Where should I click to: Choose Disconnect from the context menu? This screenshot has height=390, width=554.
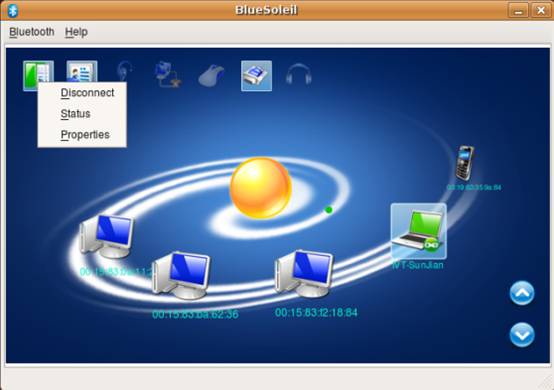pos(87,93)
